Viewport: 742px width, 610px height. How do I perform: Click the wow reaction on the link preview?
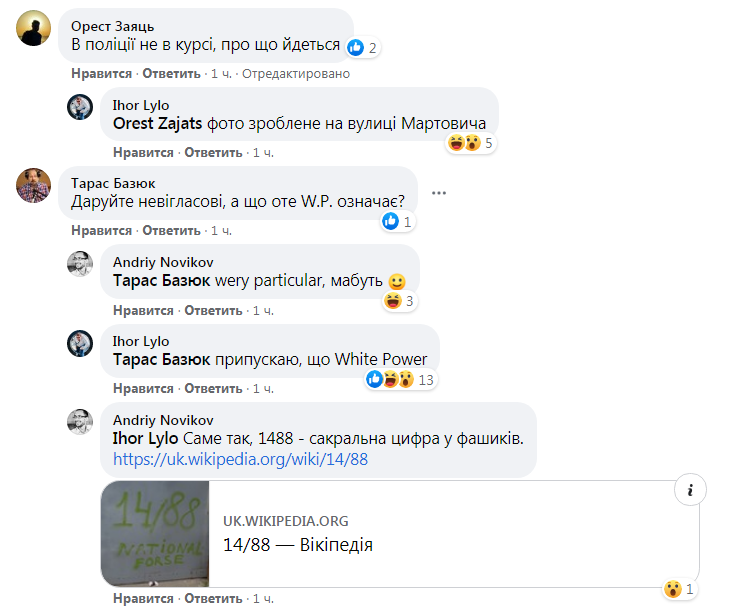point(679,589)
